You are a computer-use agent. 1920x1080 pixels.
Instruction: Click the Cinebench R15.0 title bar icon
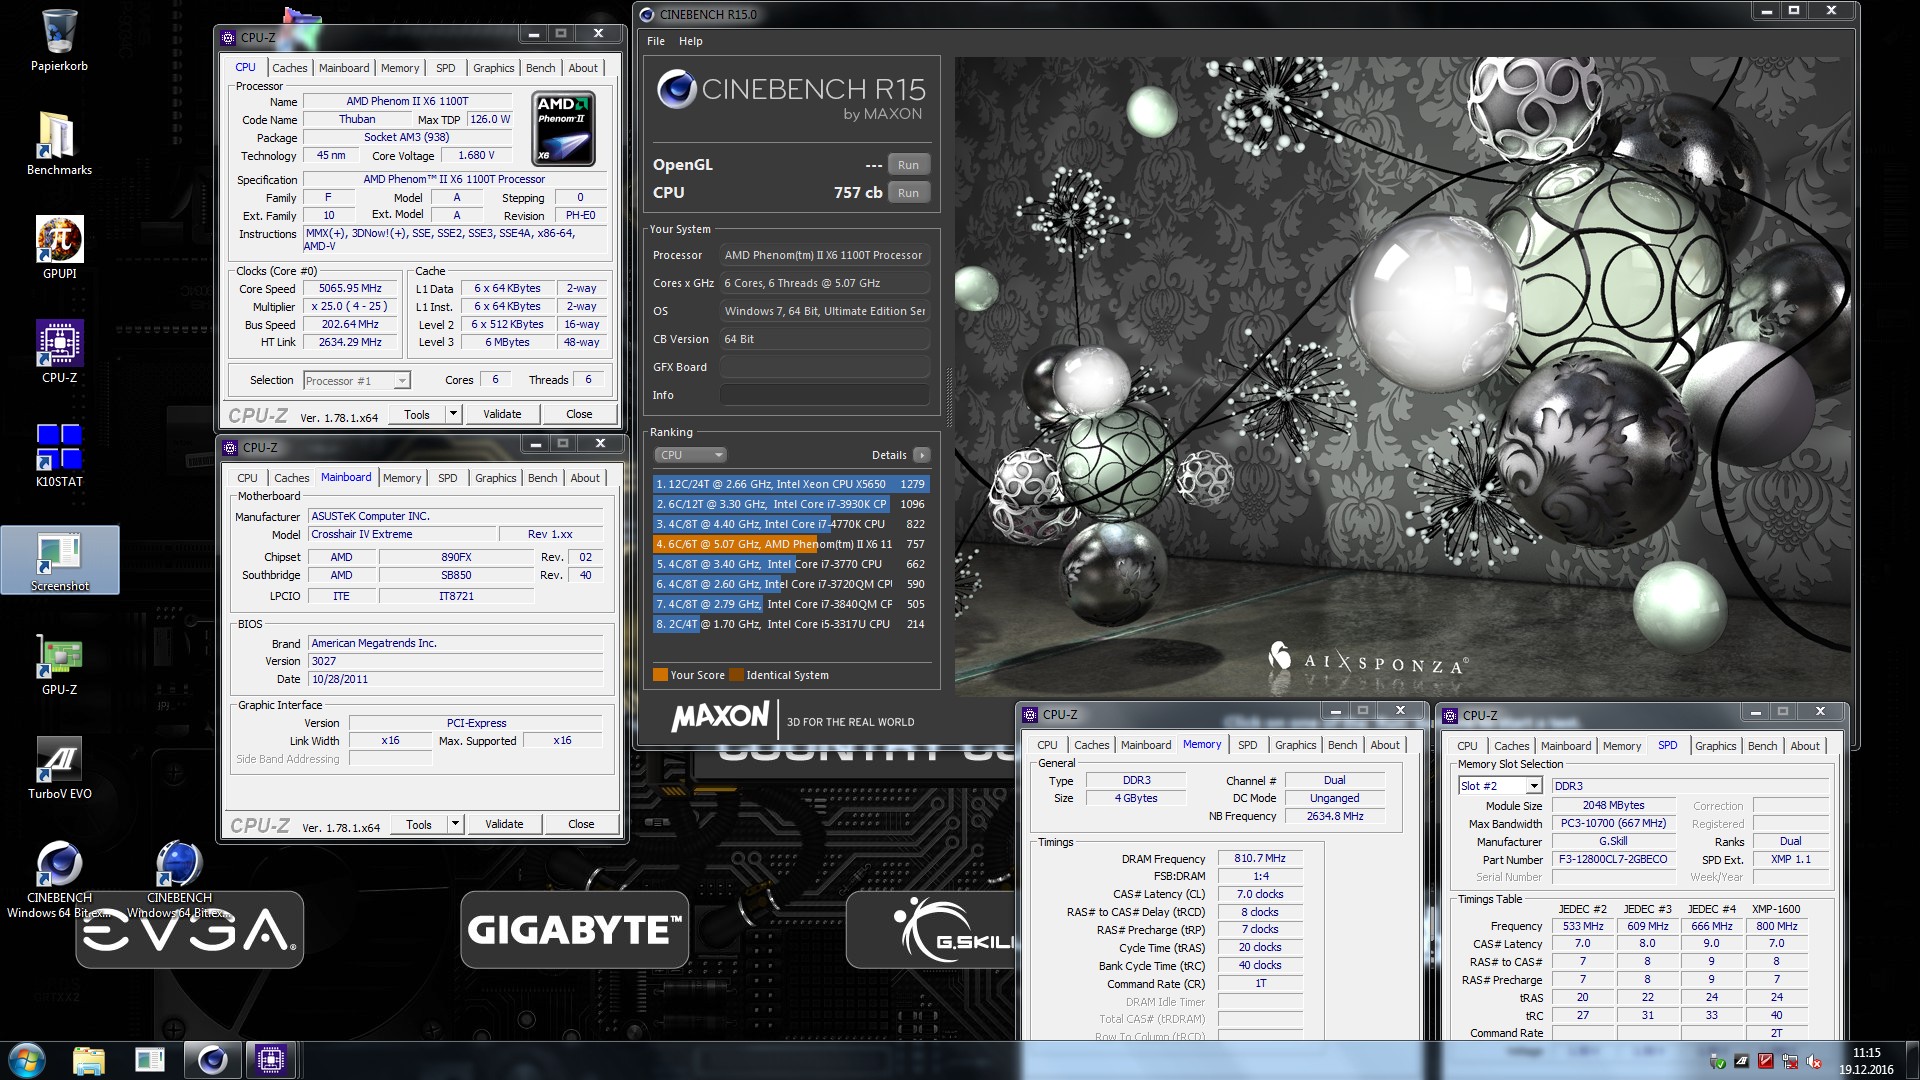pos(647,14)
